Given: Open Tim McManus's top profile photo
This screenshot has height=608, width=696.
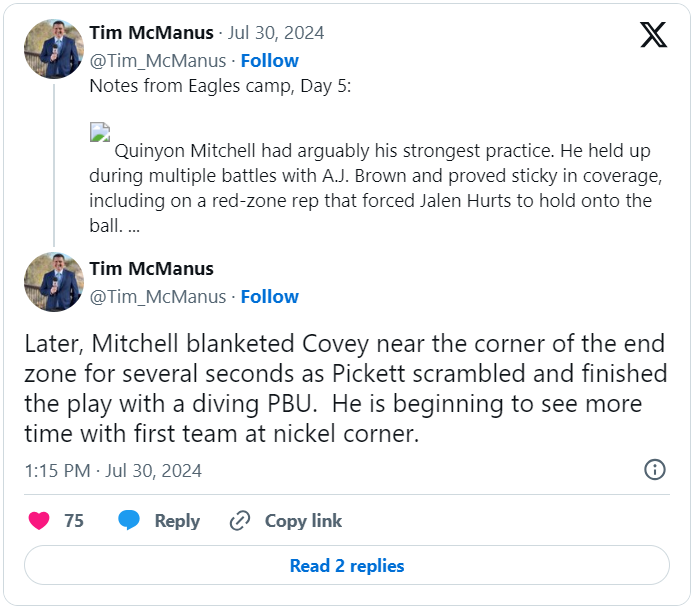Looking at the screenshot, I should (54, 48).
